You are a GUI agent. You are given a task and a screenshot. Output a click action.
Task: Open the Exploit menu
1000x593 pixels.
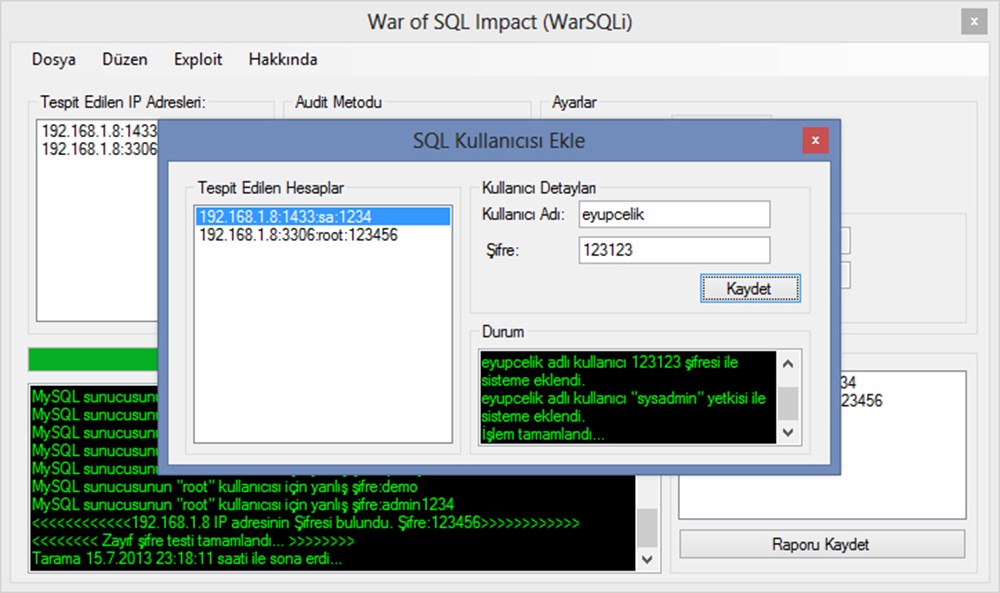(x=198, y=59)
